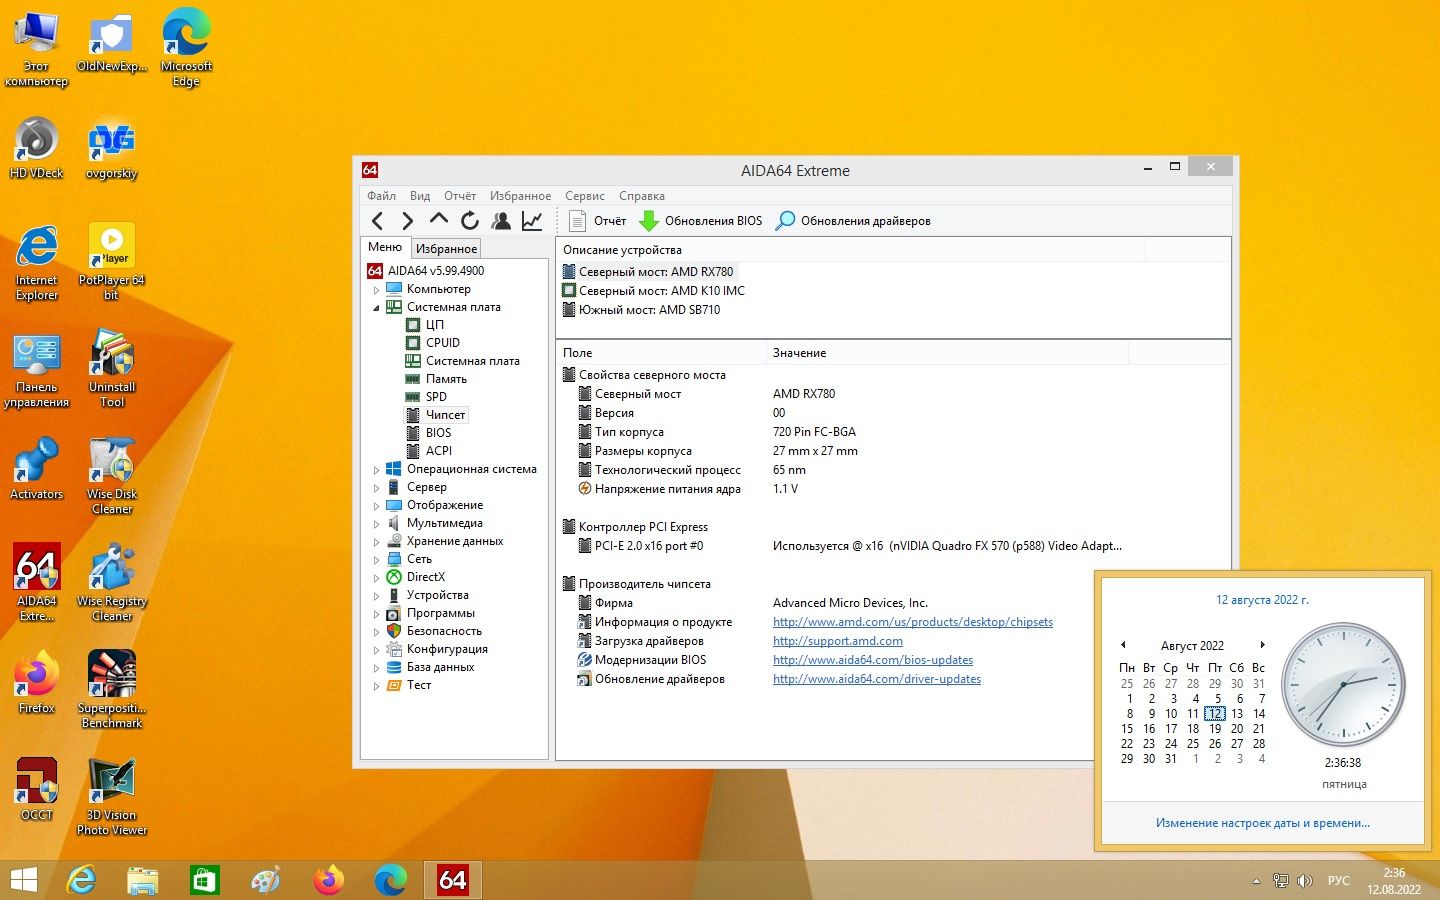
Task: Open the Вид menu
Action: (x=420, y=196)
